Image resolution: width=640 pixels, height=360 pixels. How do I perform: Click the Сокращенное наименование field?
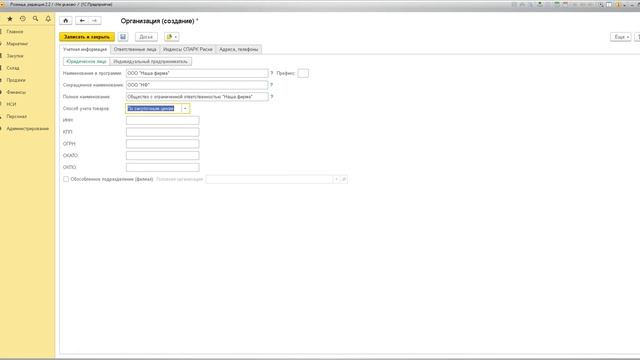tap(197, 85)
